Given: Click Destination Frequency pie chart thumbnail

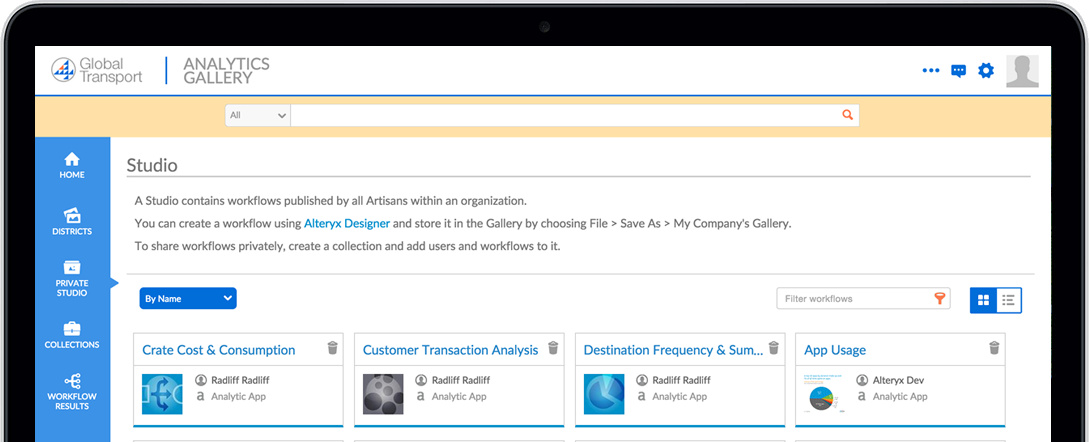Looking at the screenshot, I should (604, 394).
